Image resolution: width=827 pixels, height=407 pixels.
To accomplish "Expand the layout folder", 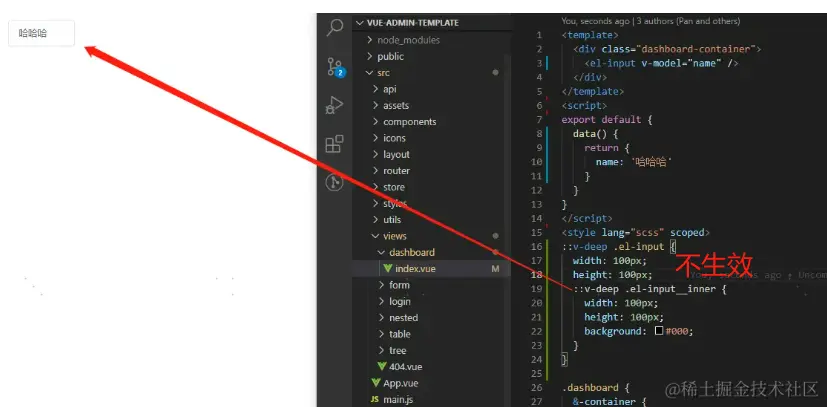I will (376, 154).
